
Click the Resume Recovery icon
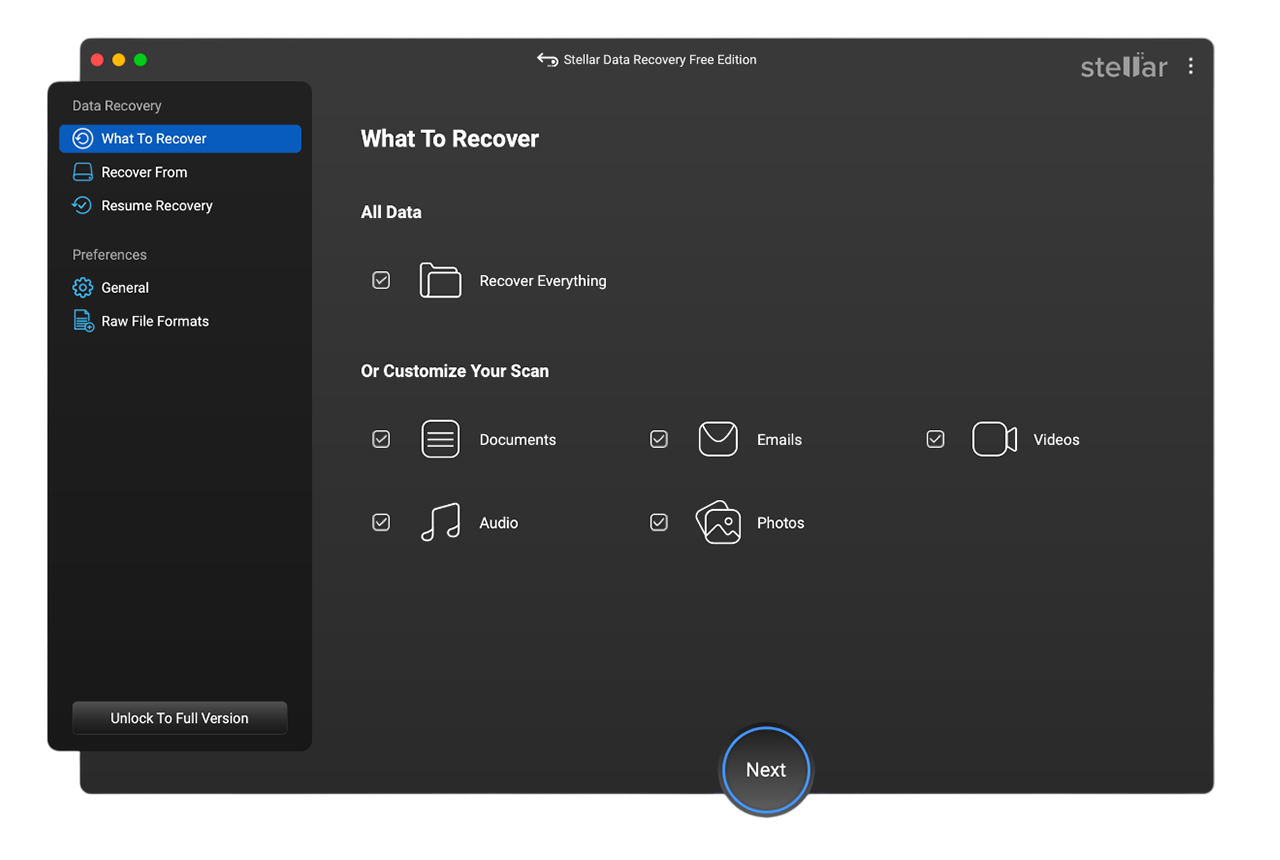click(x=83, y=205)
